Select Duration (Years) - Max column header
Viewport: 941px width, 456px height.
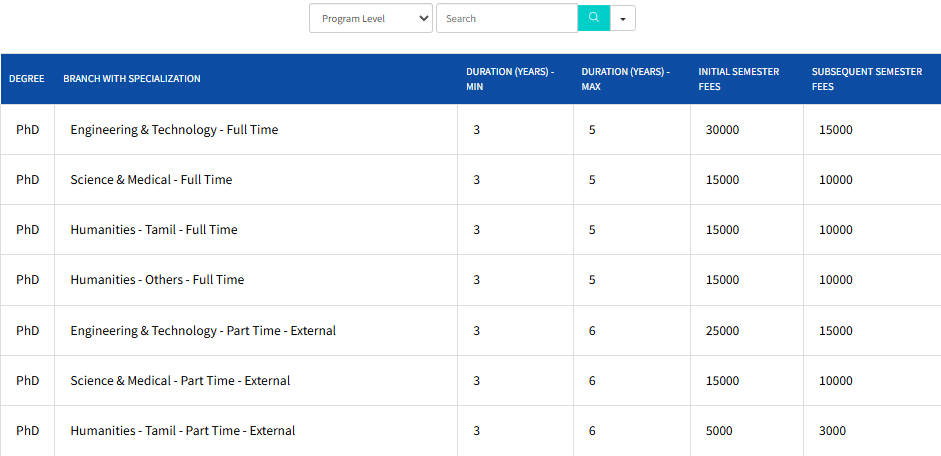click(625, 79)
